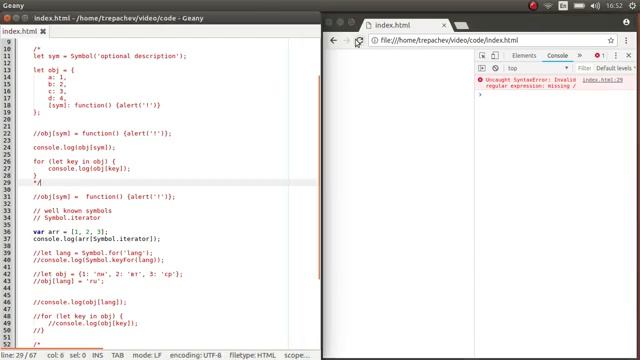Click the '// well known symbols' comment
The height and width of the screenshot is (360, 640).
click(72, 211)
